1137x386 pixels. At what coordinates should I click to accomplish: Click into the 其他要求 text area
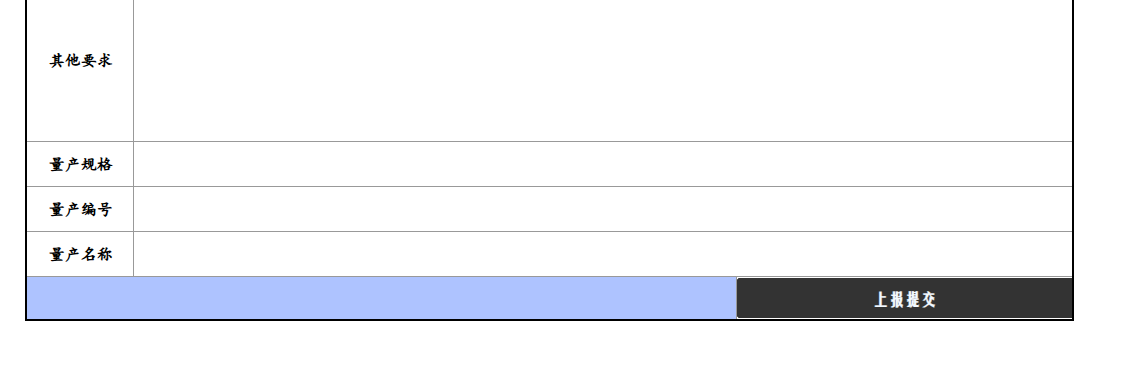pyautogui.click(x=603, y=70)
